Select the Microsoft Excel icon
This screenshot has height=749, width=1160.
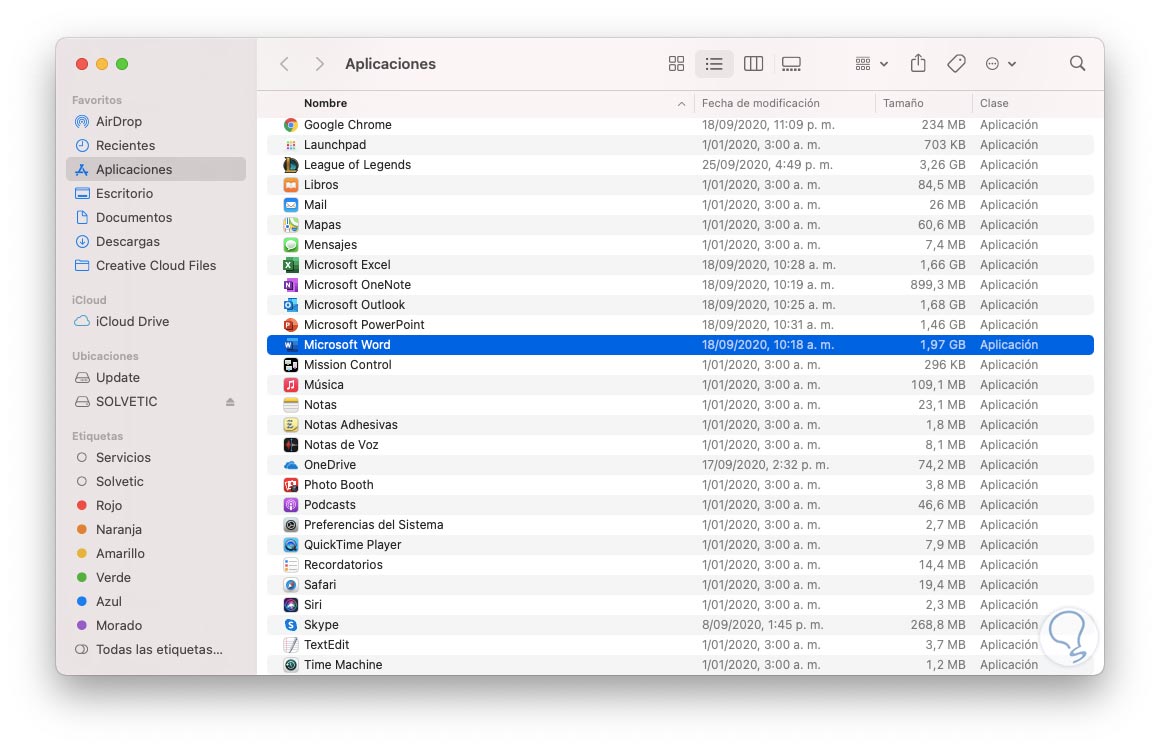[291, 265]
